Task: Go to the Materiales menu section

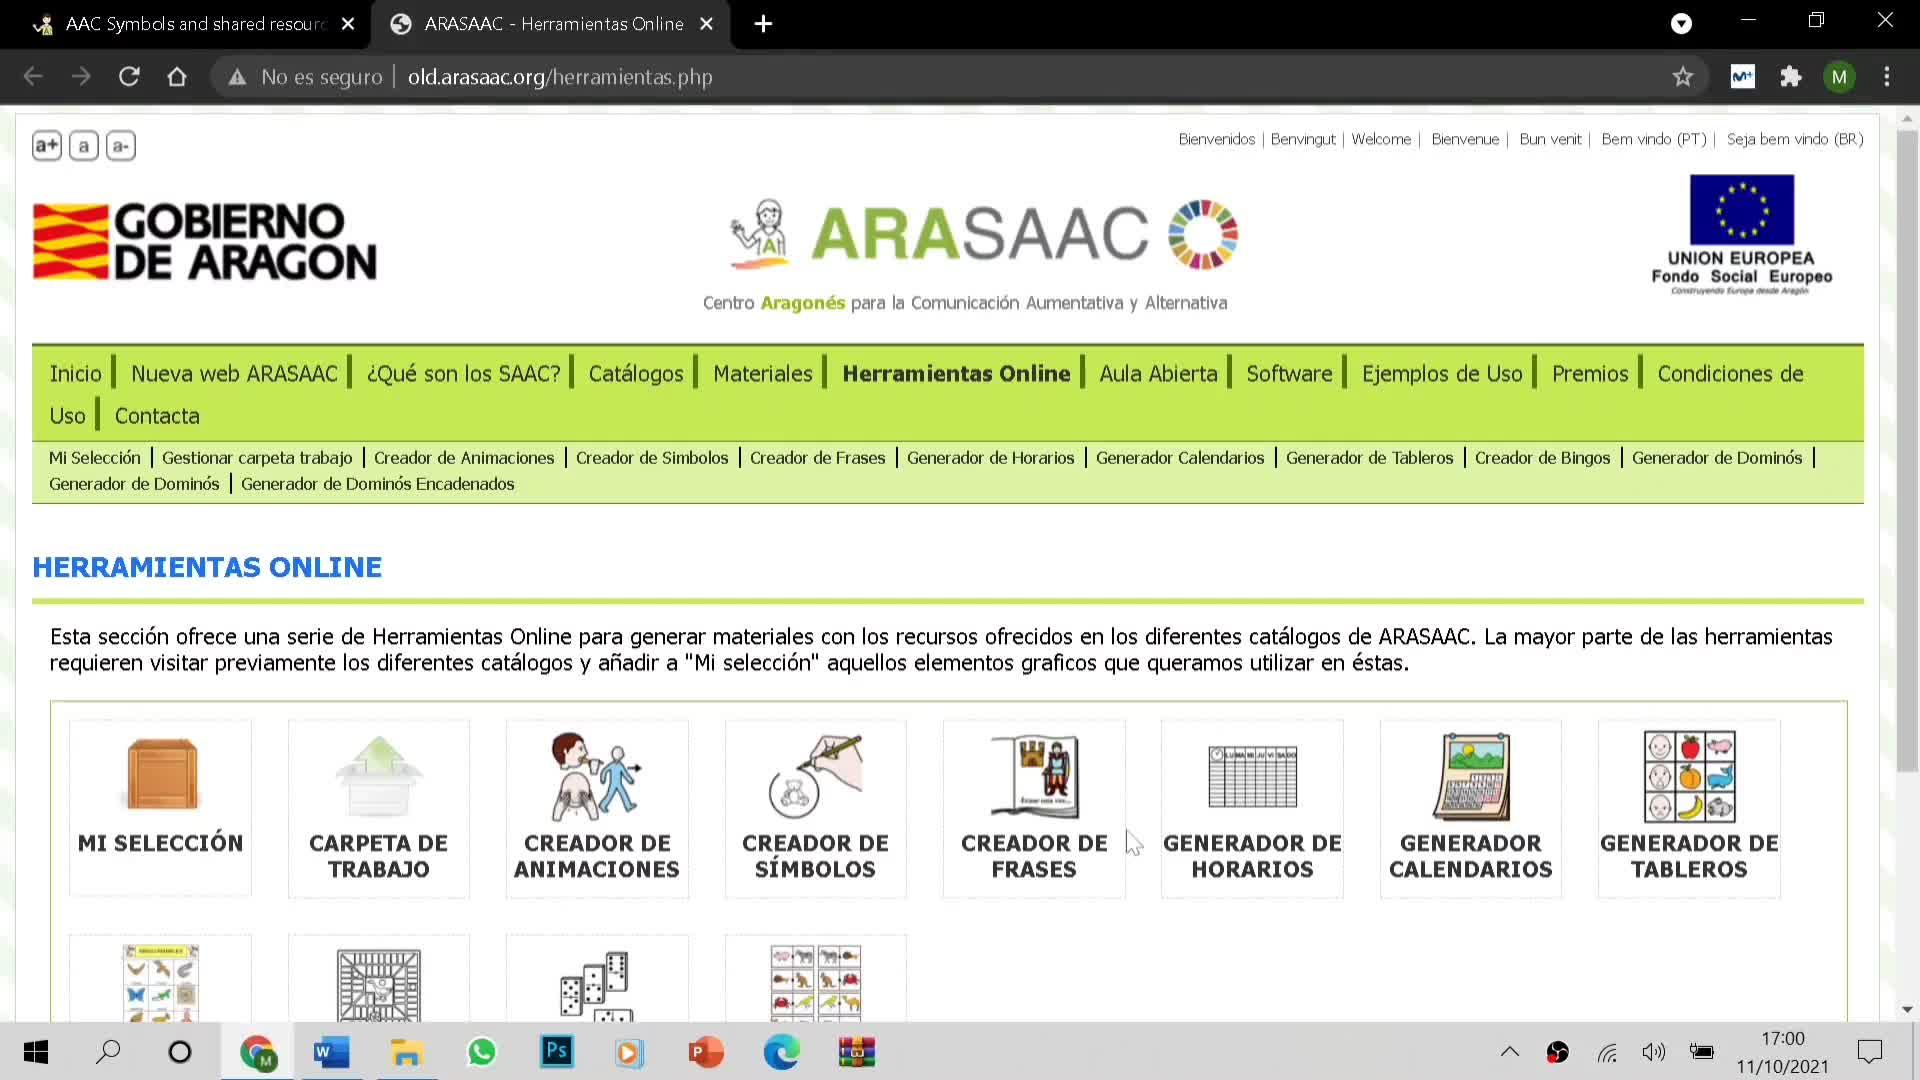Action: pos(762,374)
